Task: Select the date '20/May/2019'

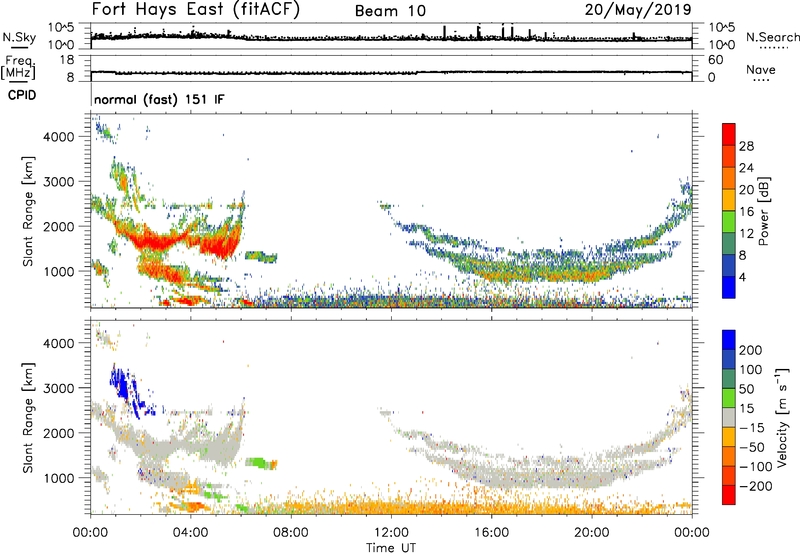Action: click(638, 10)
